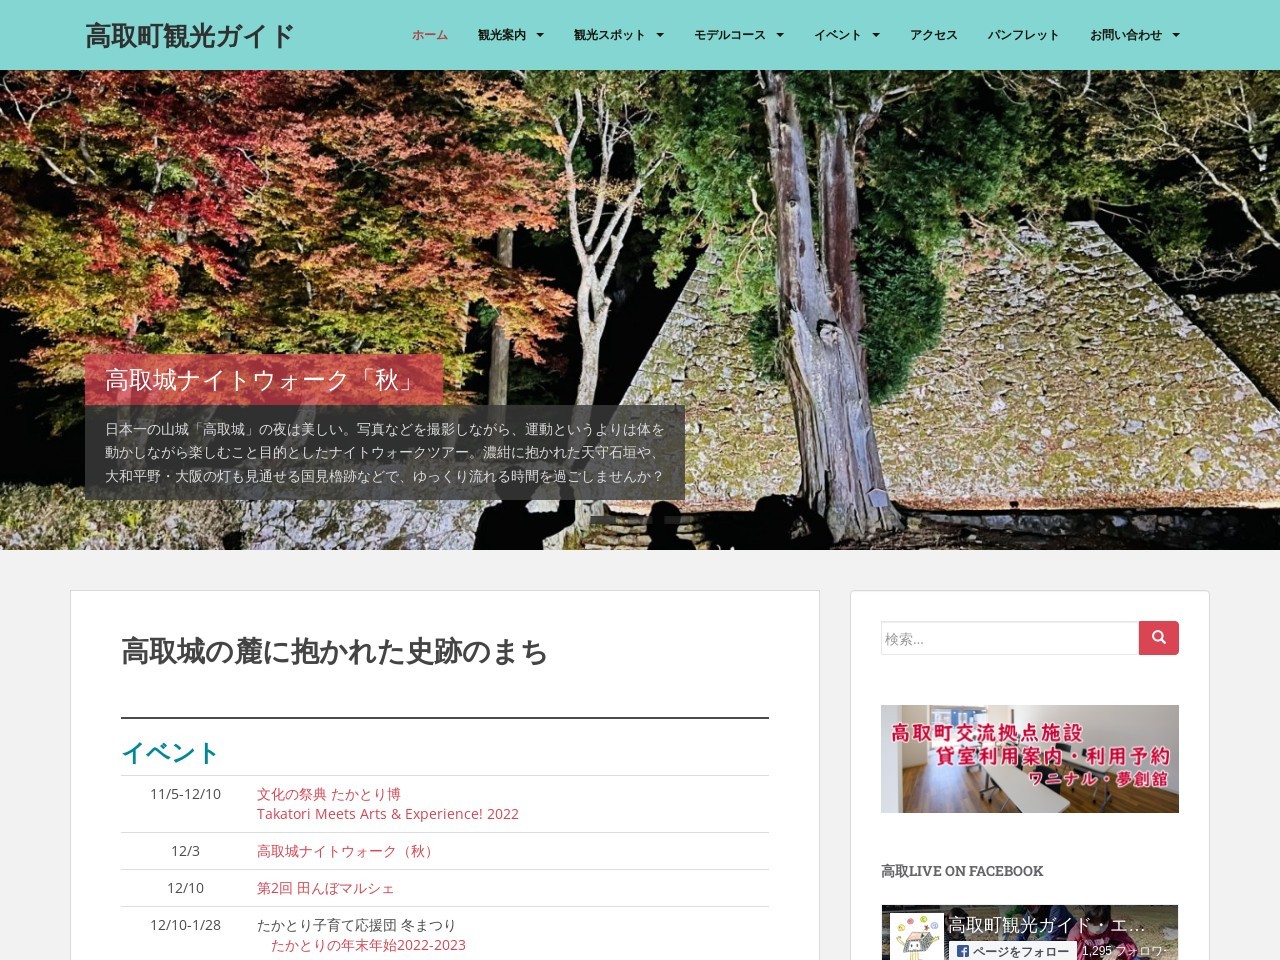Click the イベント section heading

click(170, 753)
